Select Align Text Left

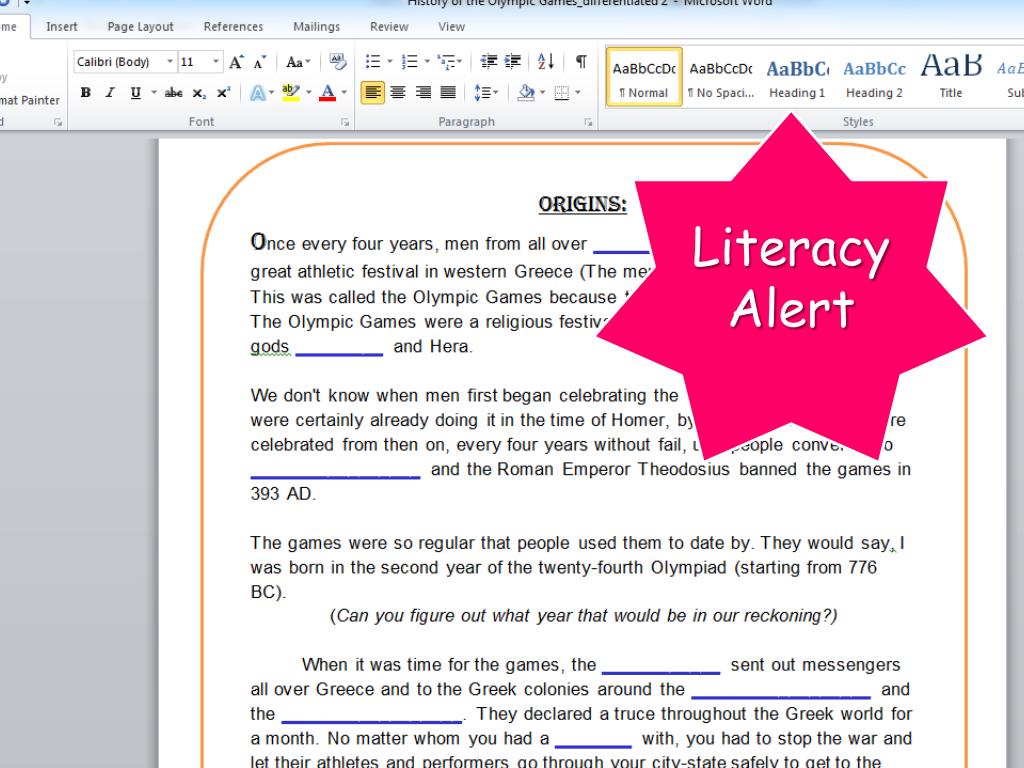pos(372,93)
